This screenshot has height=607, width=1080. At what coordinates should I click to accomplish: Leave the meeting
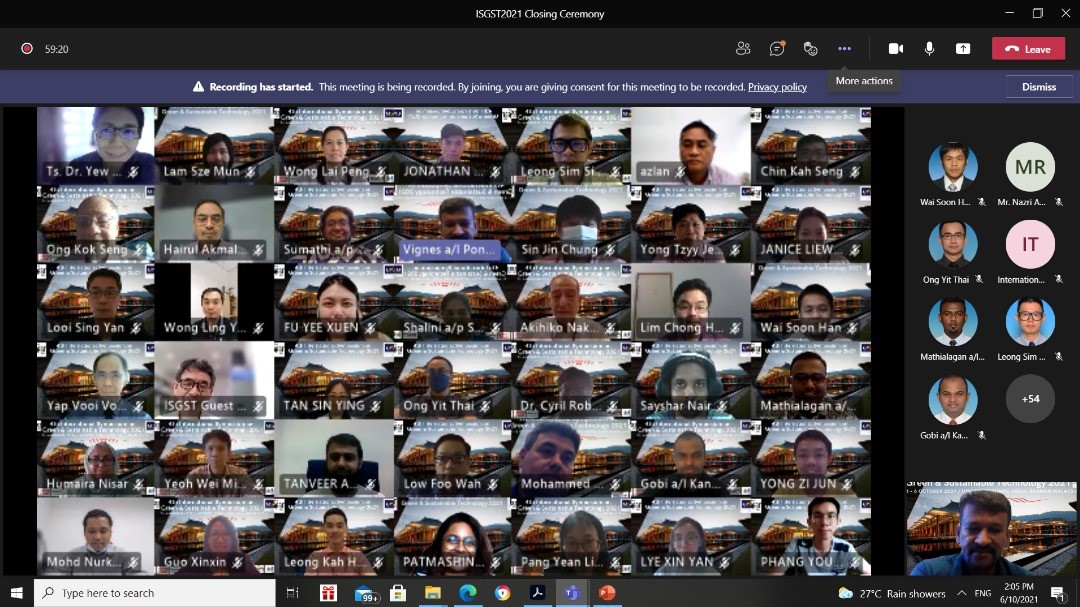tap(1028, 48)
